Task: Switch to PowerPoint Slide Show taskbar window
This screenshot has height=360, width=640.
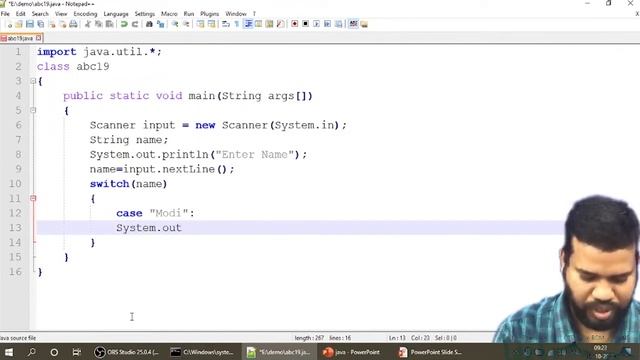Action: 430,352
